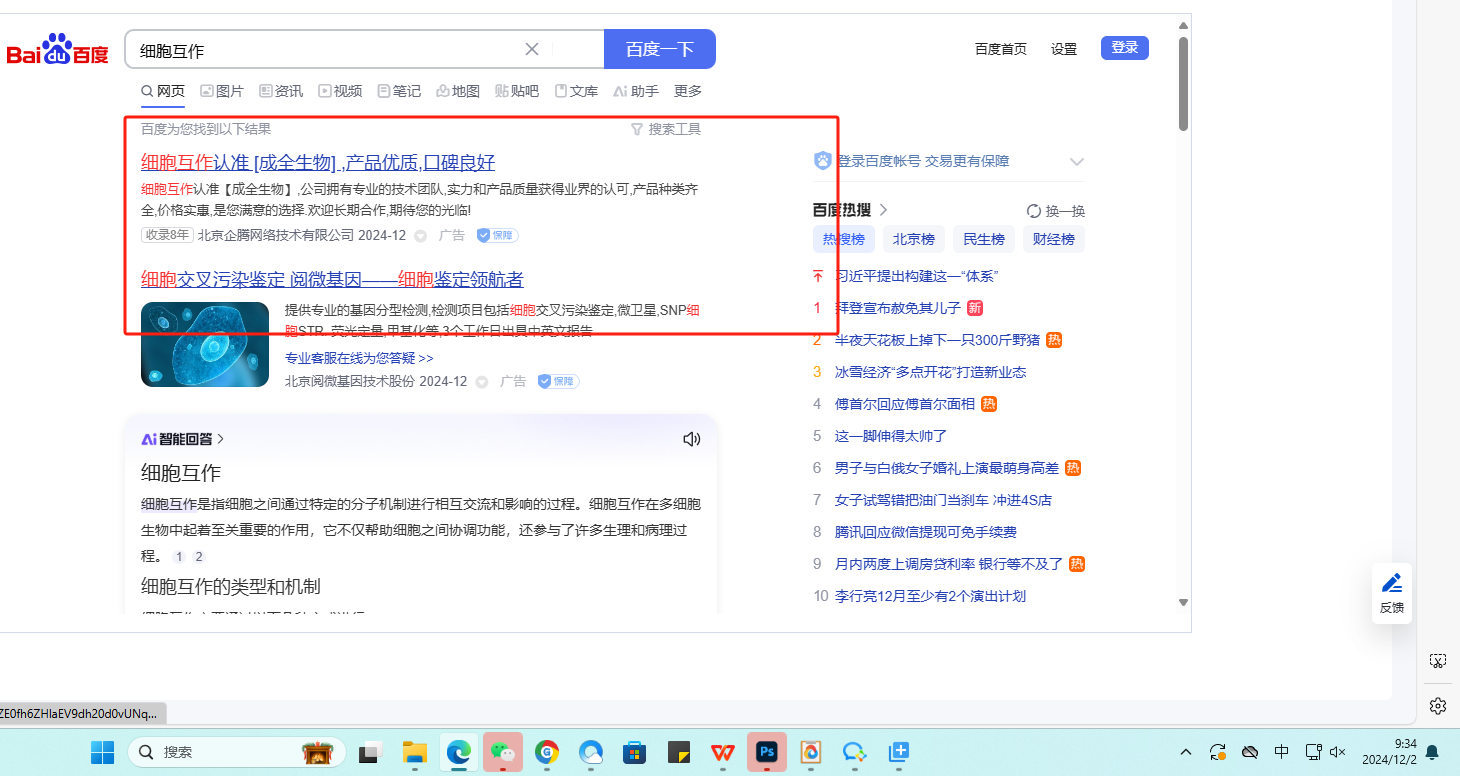Click the speaker icon in AI智能回答
The width and height of the screenshot is (1460, 776).
coord(691,439)
